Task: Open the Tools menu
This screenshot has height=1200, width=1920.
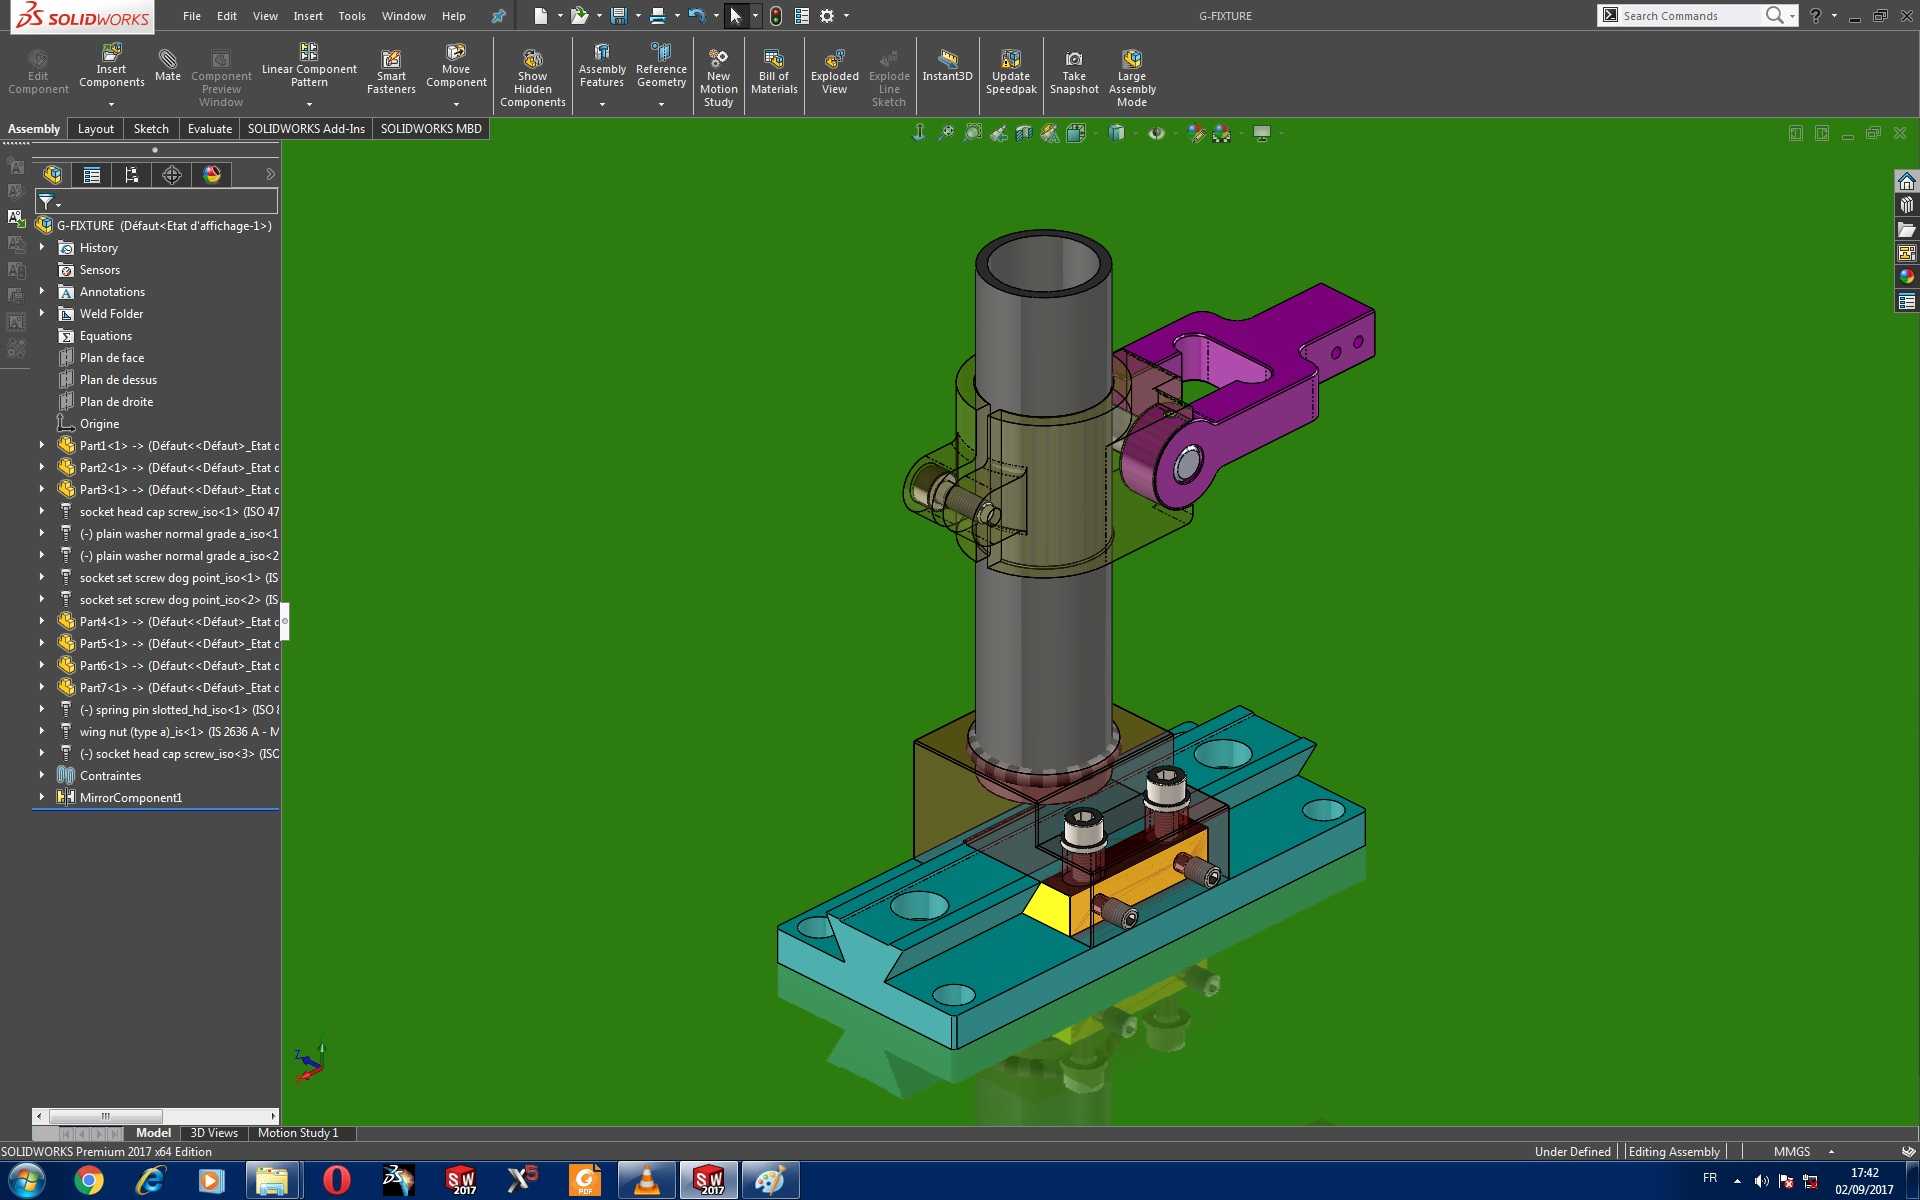Action: pos(352,16)
